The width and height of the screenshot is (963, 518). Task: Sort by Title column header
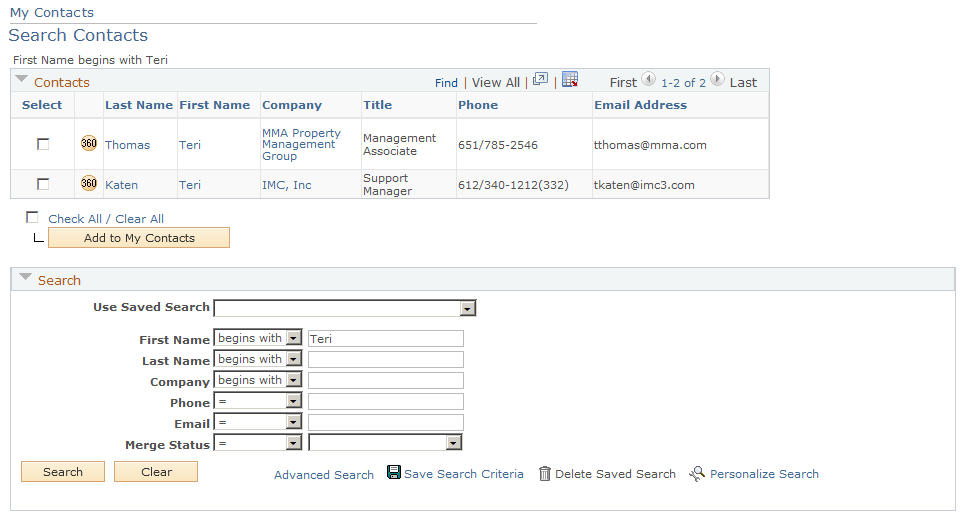(x=377, y=105)
